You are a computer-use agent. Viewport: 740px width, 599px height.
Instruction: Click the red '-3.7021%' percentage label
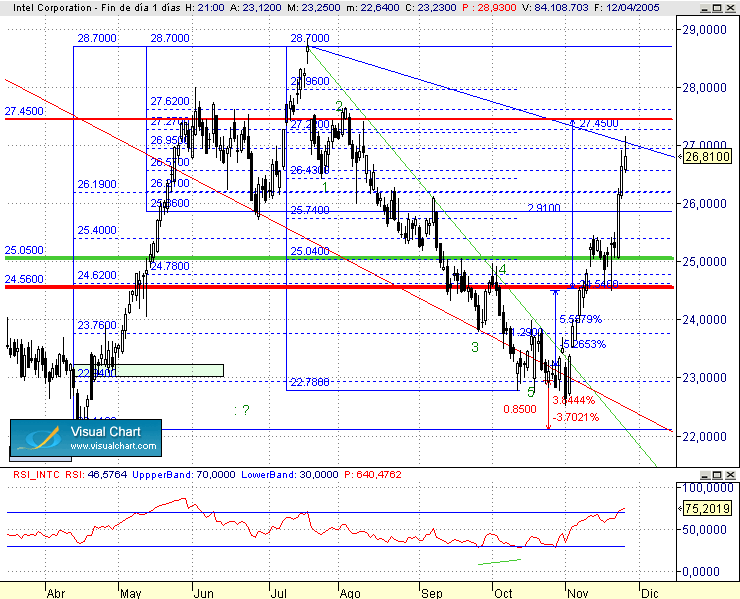(x=576, y=417)
